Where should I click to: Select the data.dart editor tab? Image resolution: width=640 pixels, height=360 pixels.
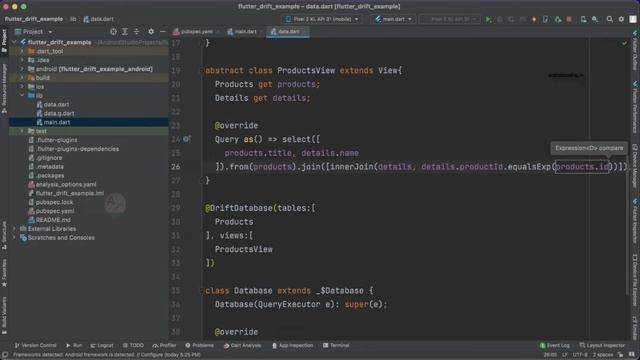pyautogui.click(x=288, y=31)
